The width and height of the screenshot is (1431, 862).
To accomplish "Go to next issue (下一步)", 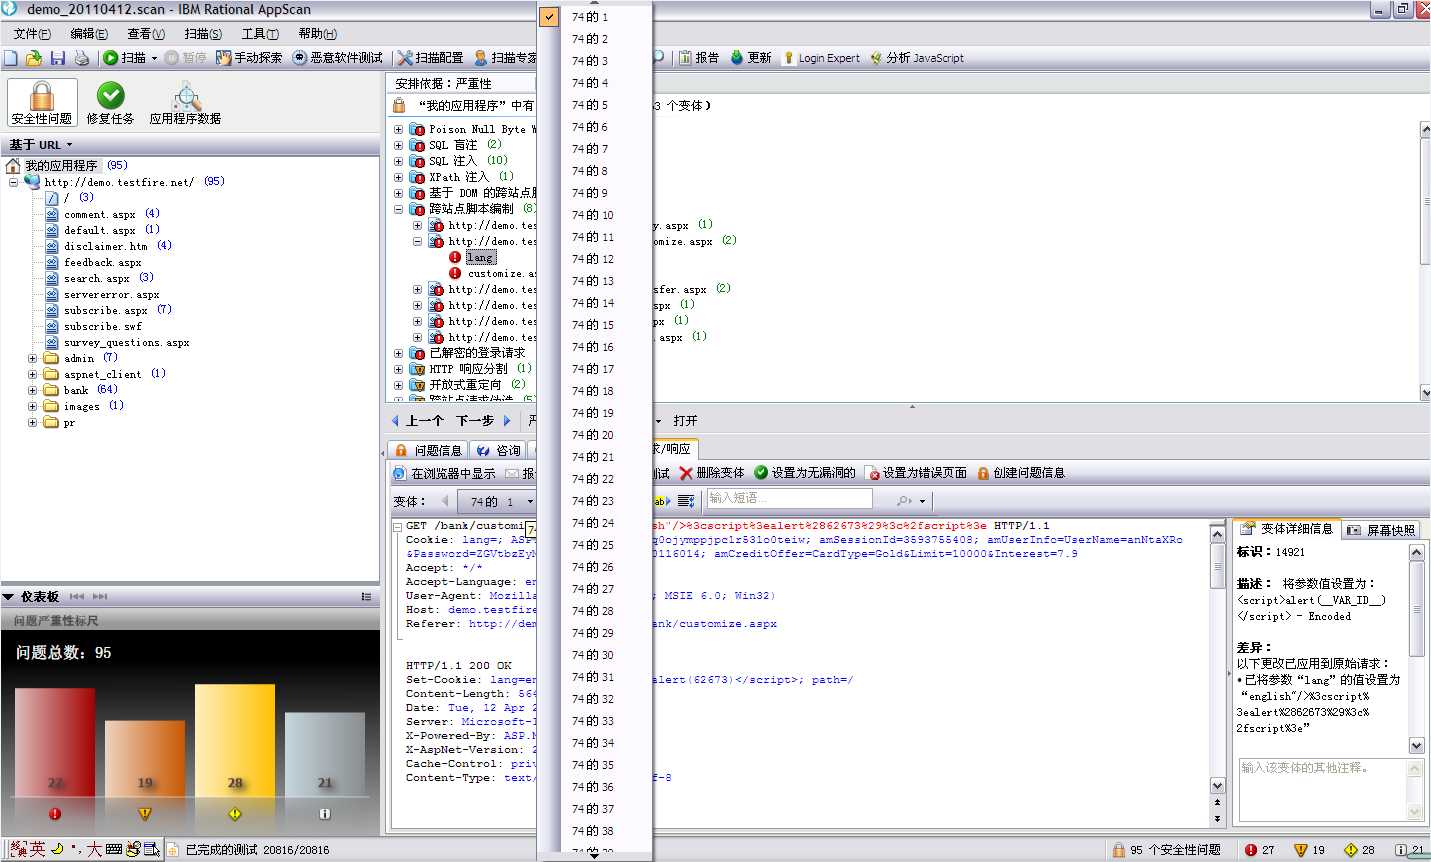I will click(484, 421).
